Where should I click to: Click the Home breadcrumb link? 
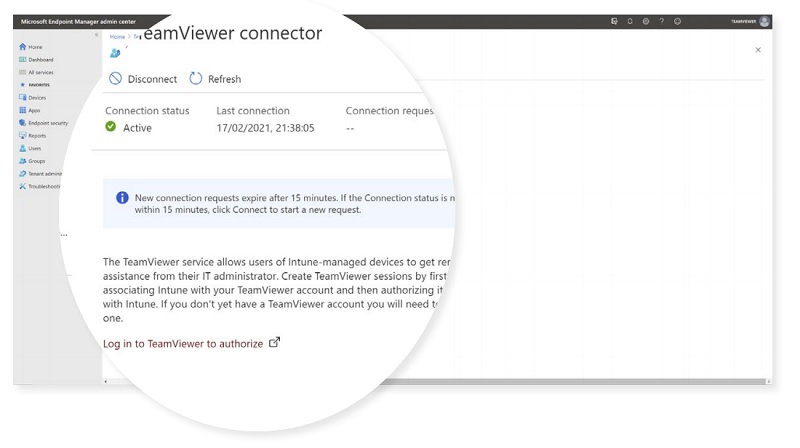pos(117,37)
